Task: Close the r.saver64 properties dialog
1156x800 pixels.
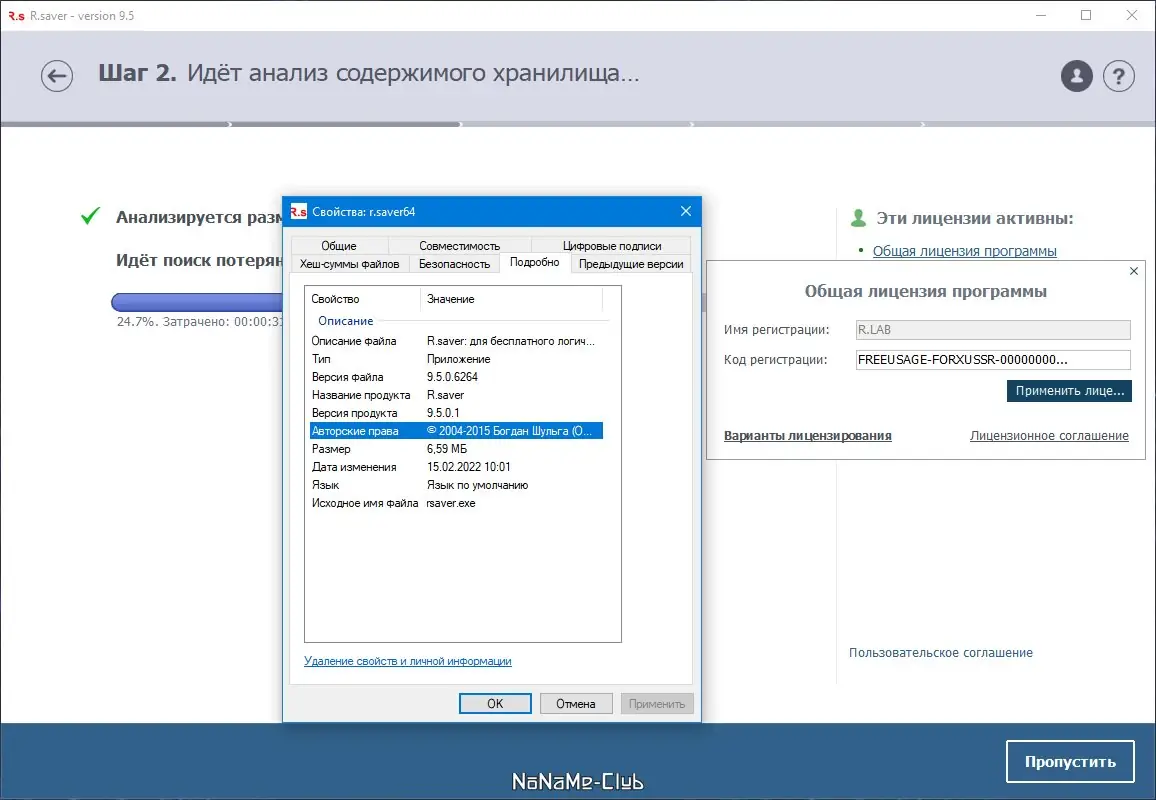Action: [686, 211]
